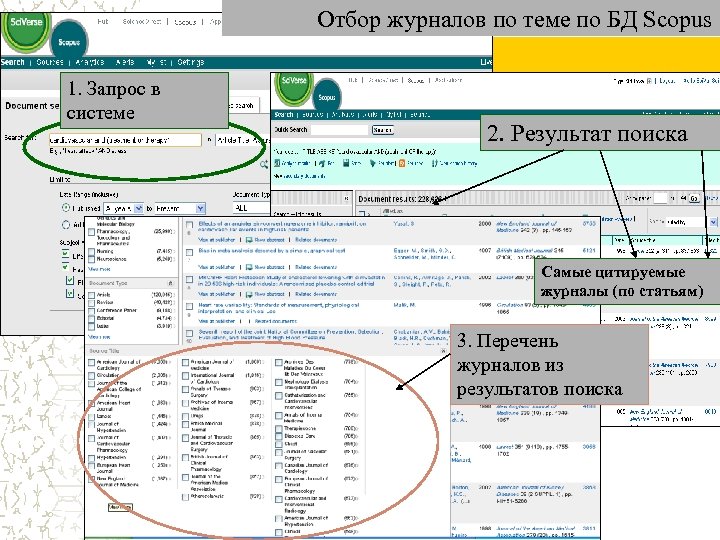Open the Sort by dropdown in results

click(691, 222)
